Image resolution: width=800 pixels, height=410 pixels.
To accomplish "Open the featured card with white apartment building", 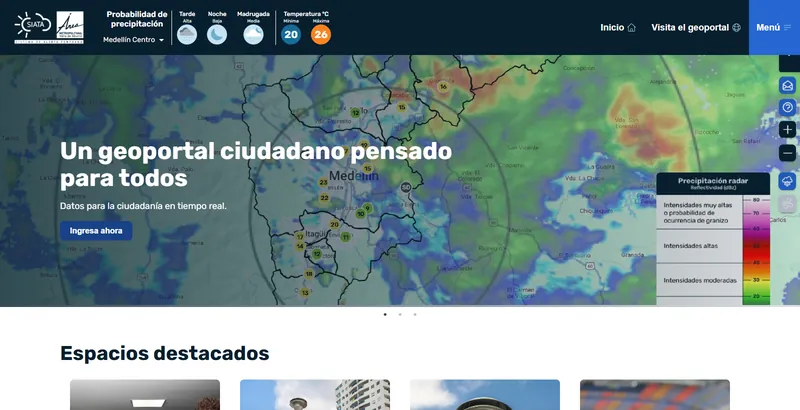I will click(x=315, y=395).
